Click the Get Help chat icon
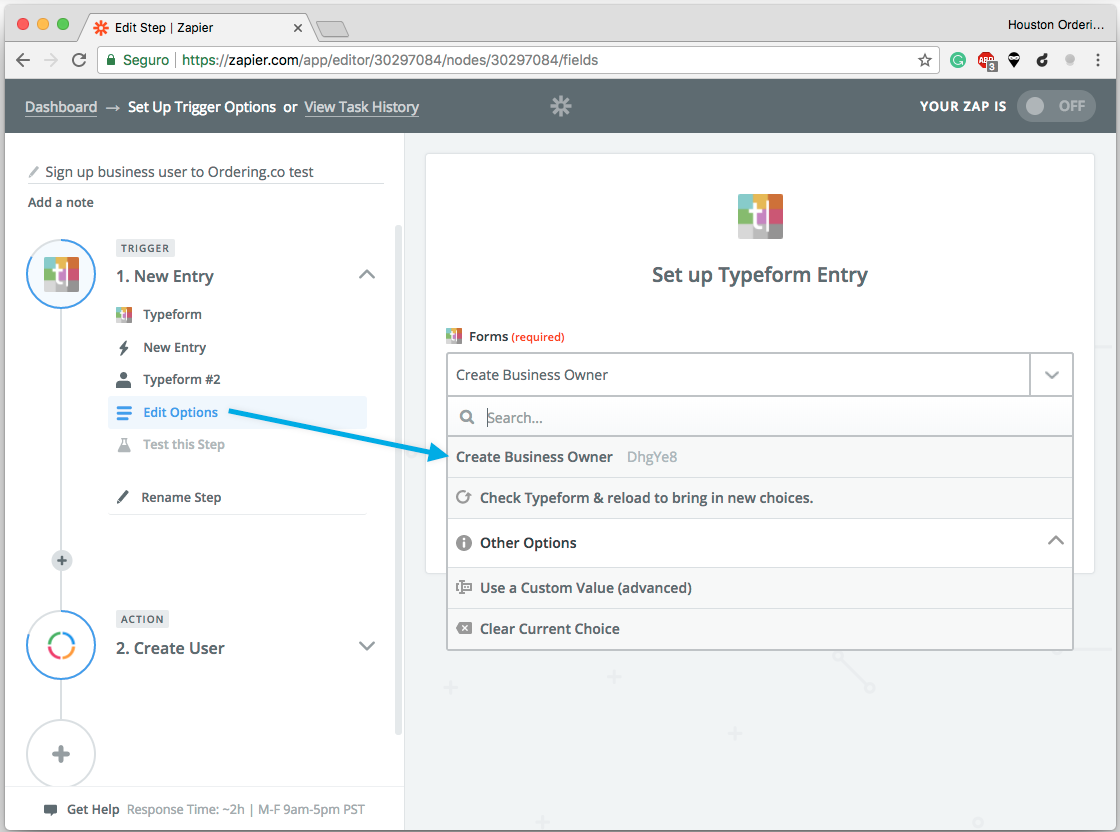1120x832 pixels. (x=50, y=810)
